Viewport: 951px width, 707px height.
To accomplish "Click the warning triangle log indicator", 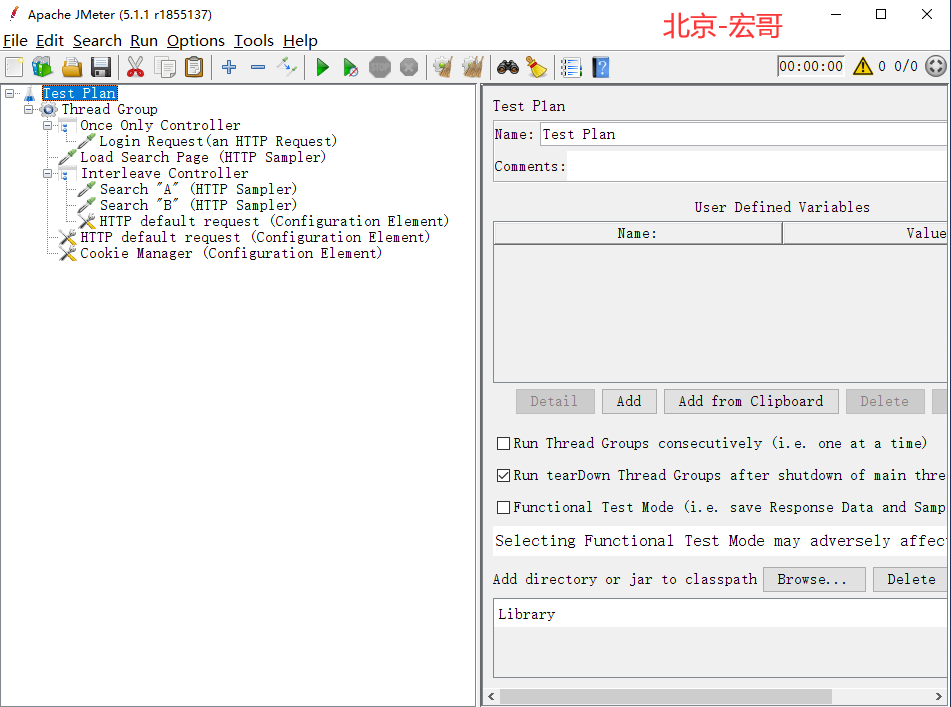I will point(862,66).
